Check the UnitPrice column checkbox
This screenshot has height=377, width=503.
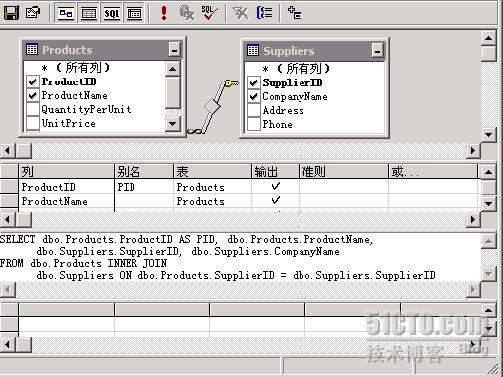[x=33, y=123]
